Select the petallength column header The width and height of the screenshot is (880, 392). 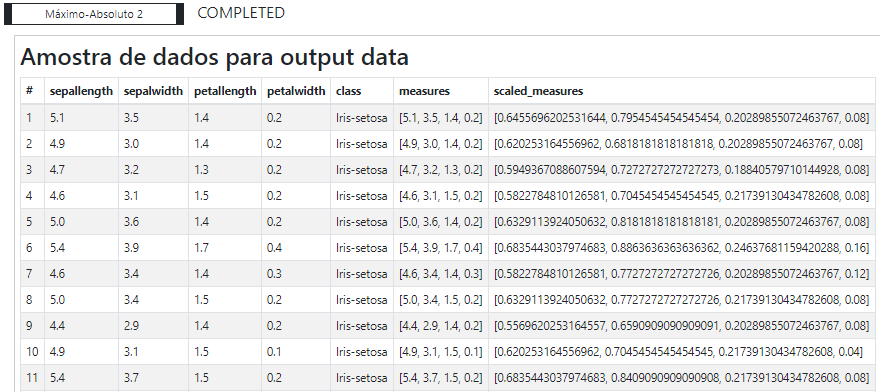pyautogui.click(x=225, y=91)
